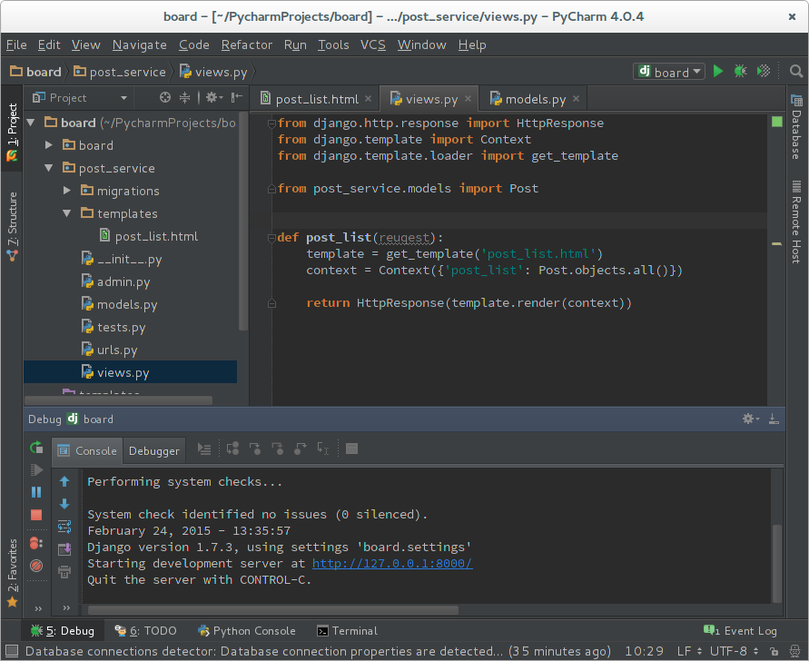Collapse the board root project node

[x=31, y=123]
